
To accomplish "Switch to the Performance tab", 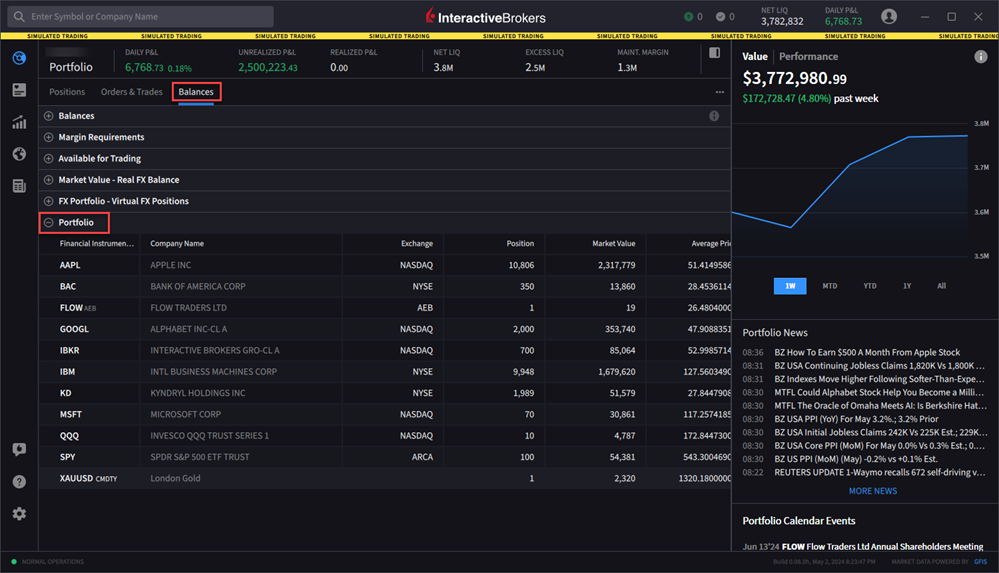I will click(x=809, y=57).
